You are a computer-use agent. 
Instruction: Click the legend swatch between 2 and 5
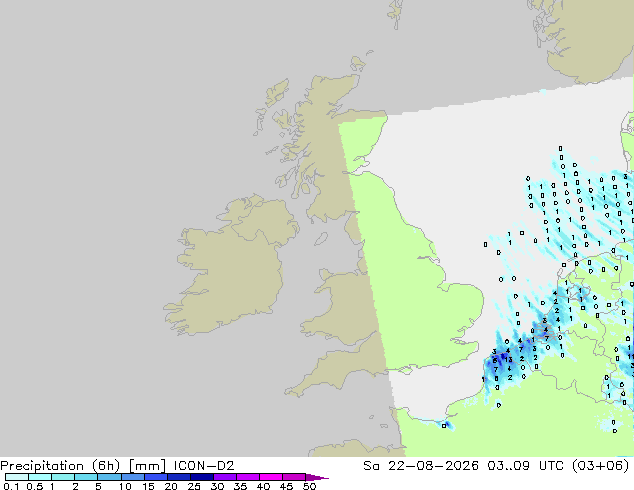point(87,477)
